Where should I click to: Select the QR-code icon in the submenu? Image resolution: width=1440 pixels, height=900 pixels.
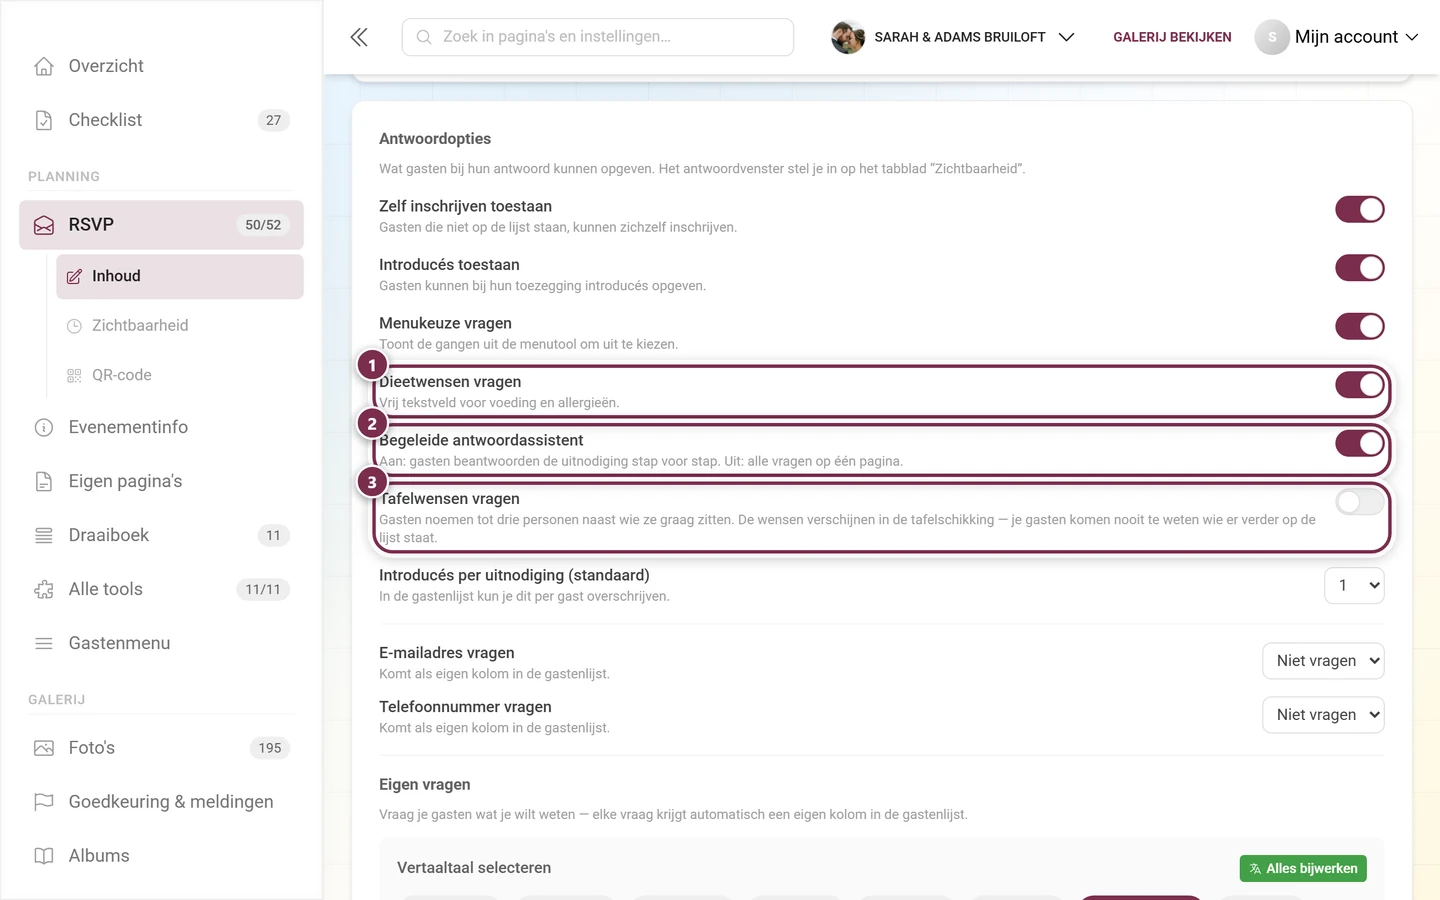pos(74,376)
